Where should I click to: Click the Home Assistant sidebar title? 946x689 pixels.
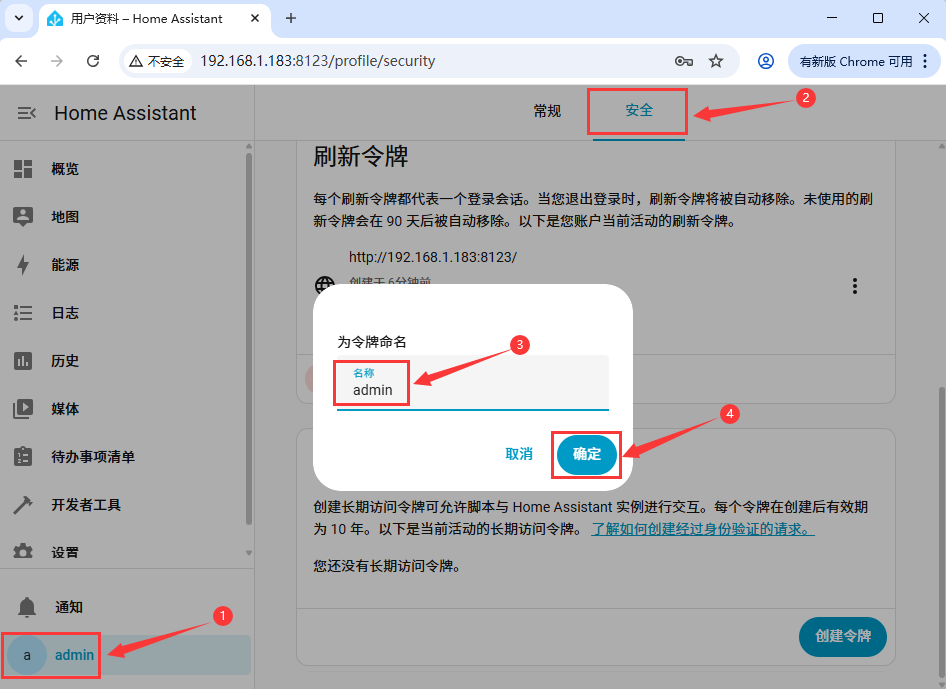click(125, 113)
